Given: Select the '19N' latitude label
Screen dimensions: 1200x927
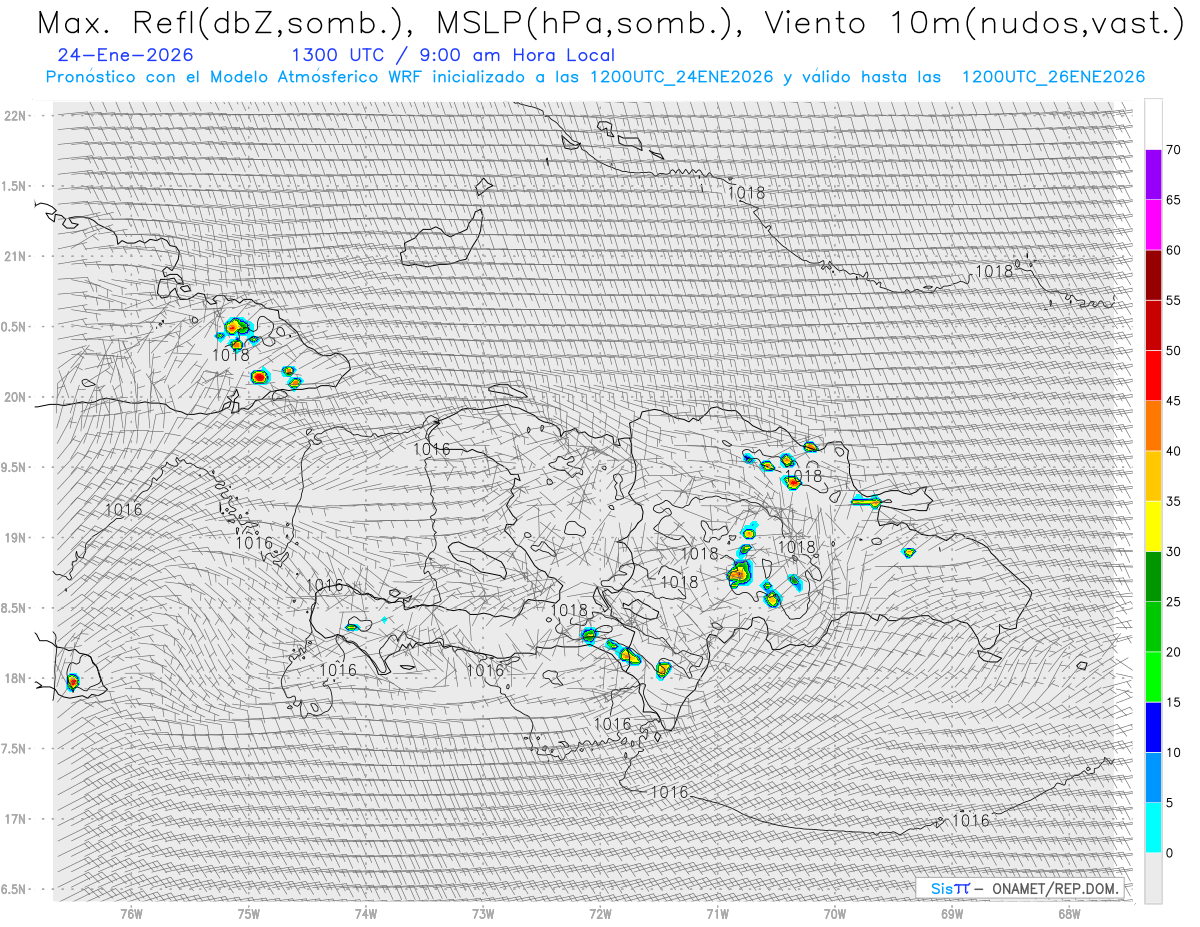Looking at the screenshot, I should tap(17, 537).
